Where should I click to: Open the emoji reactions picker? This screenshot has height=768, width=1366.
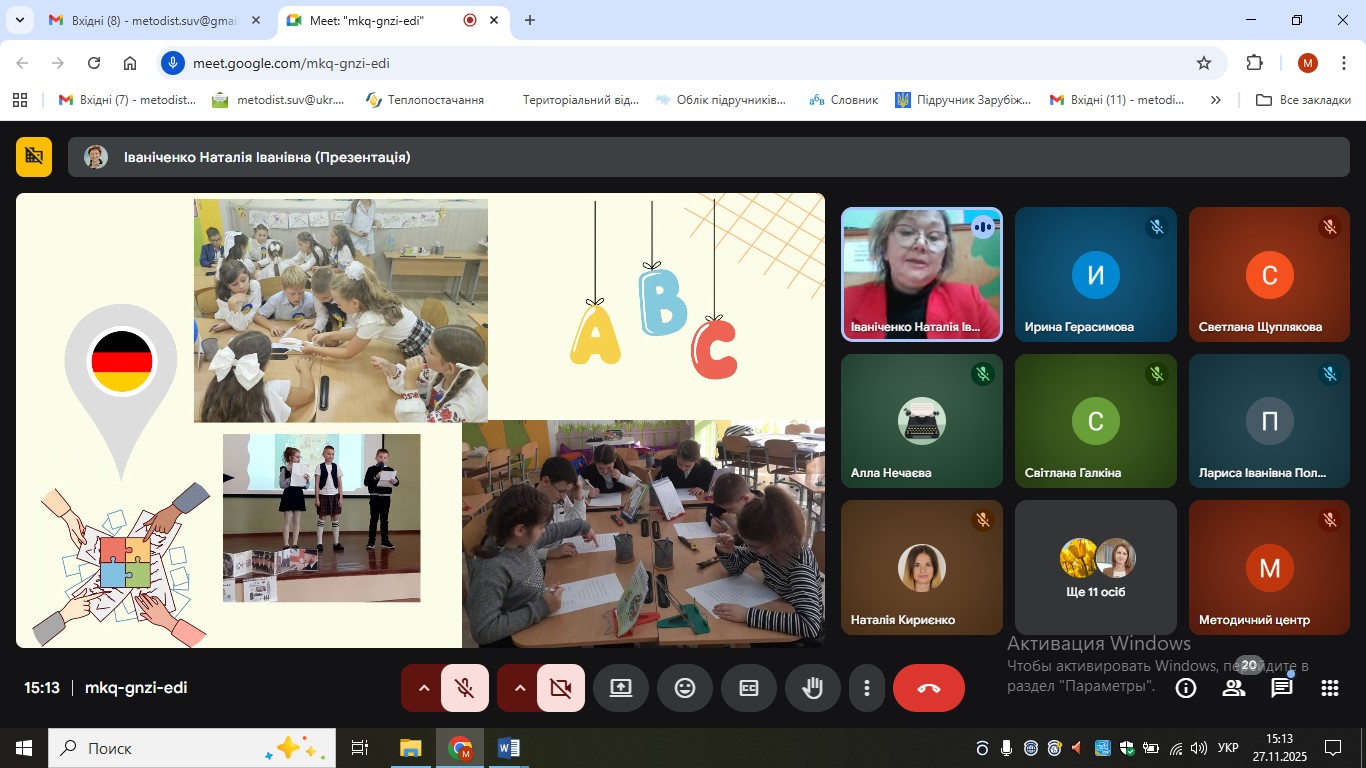pos(684,688)
